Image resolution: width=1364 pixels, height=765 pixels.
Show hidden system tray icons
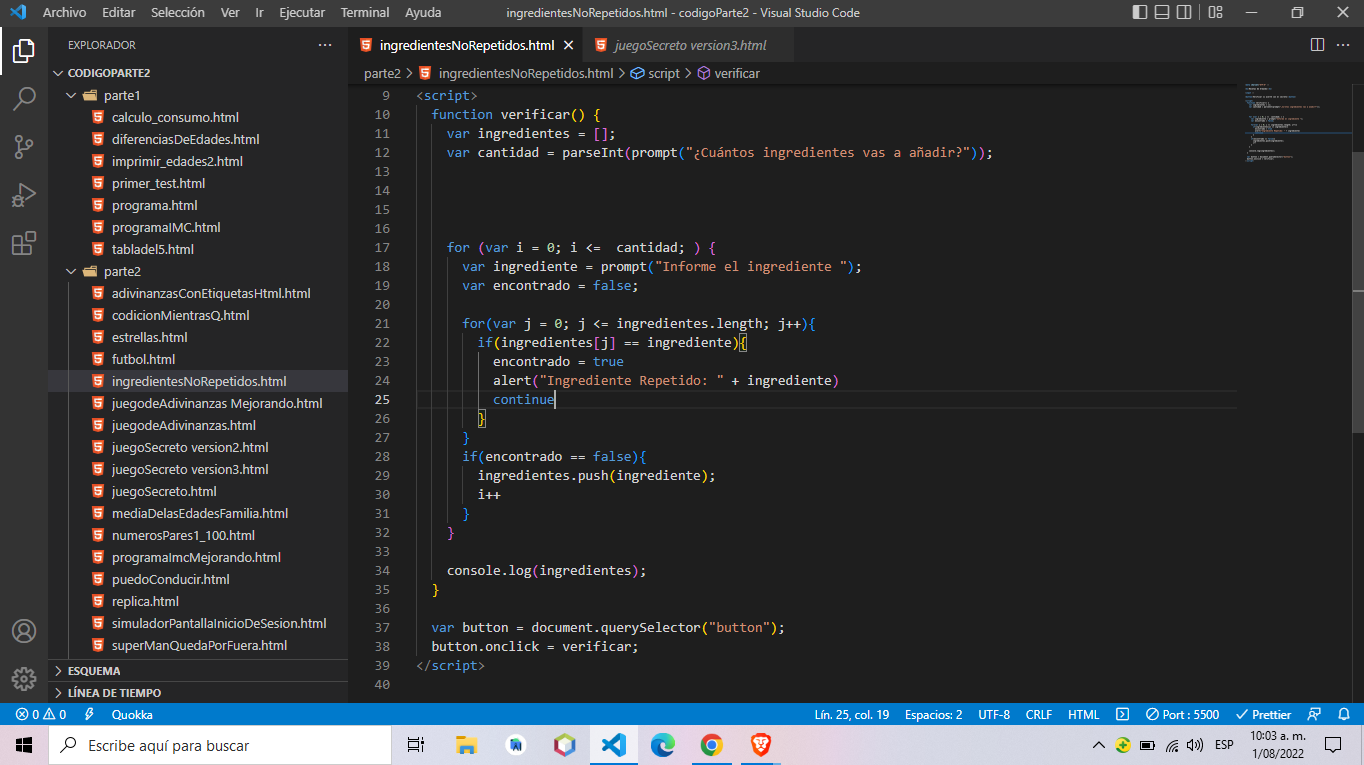pos(1098,745)
